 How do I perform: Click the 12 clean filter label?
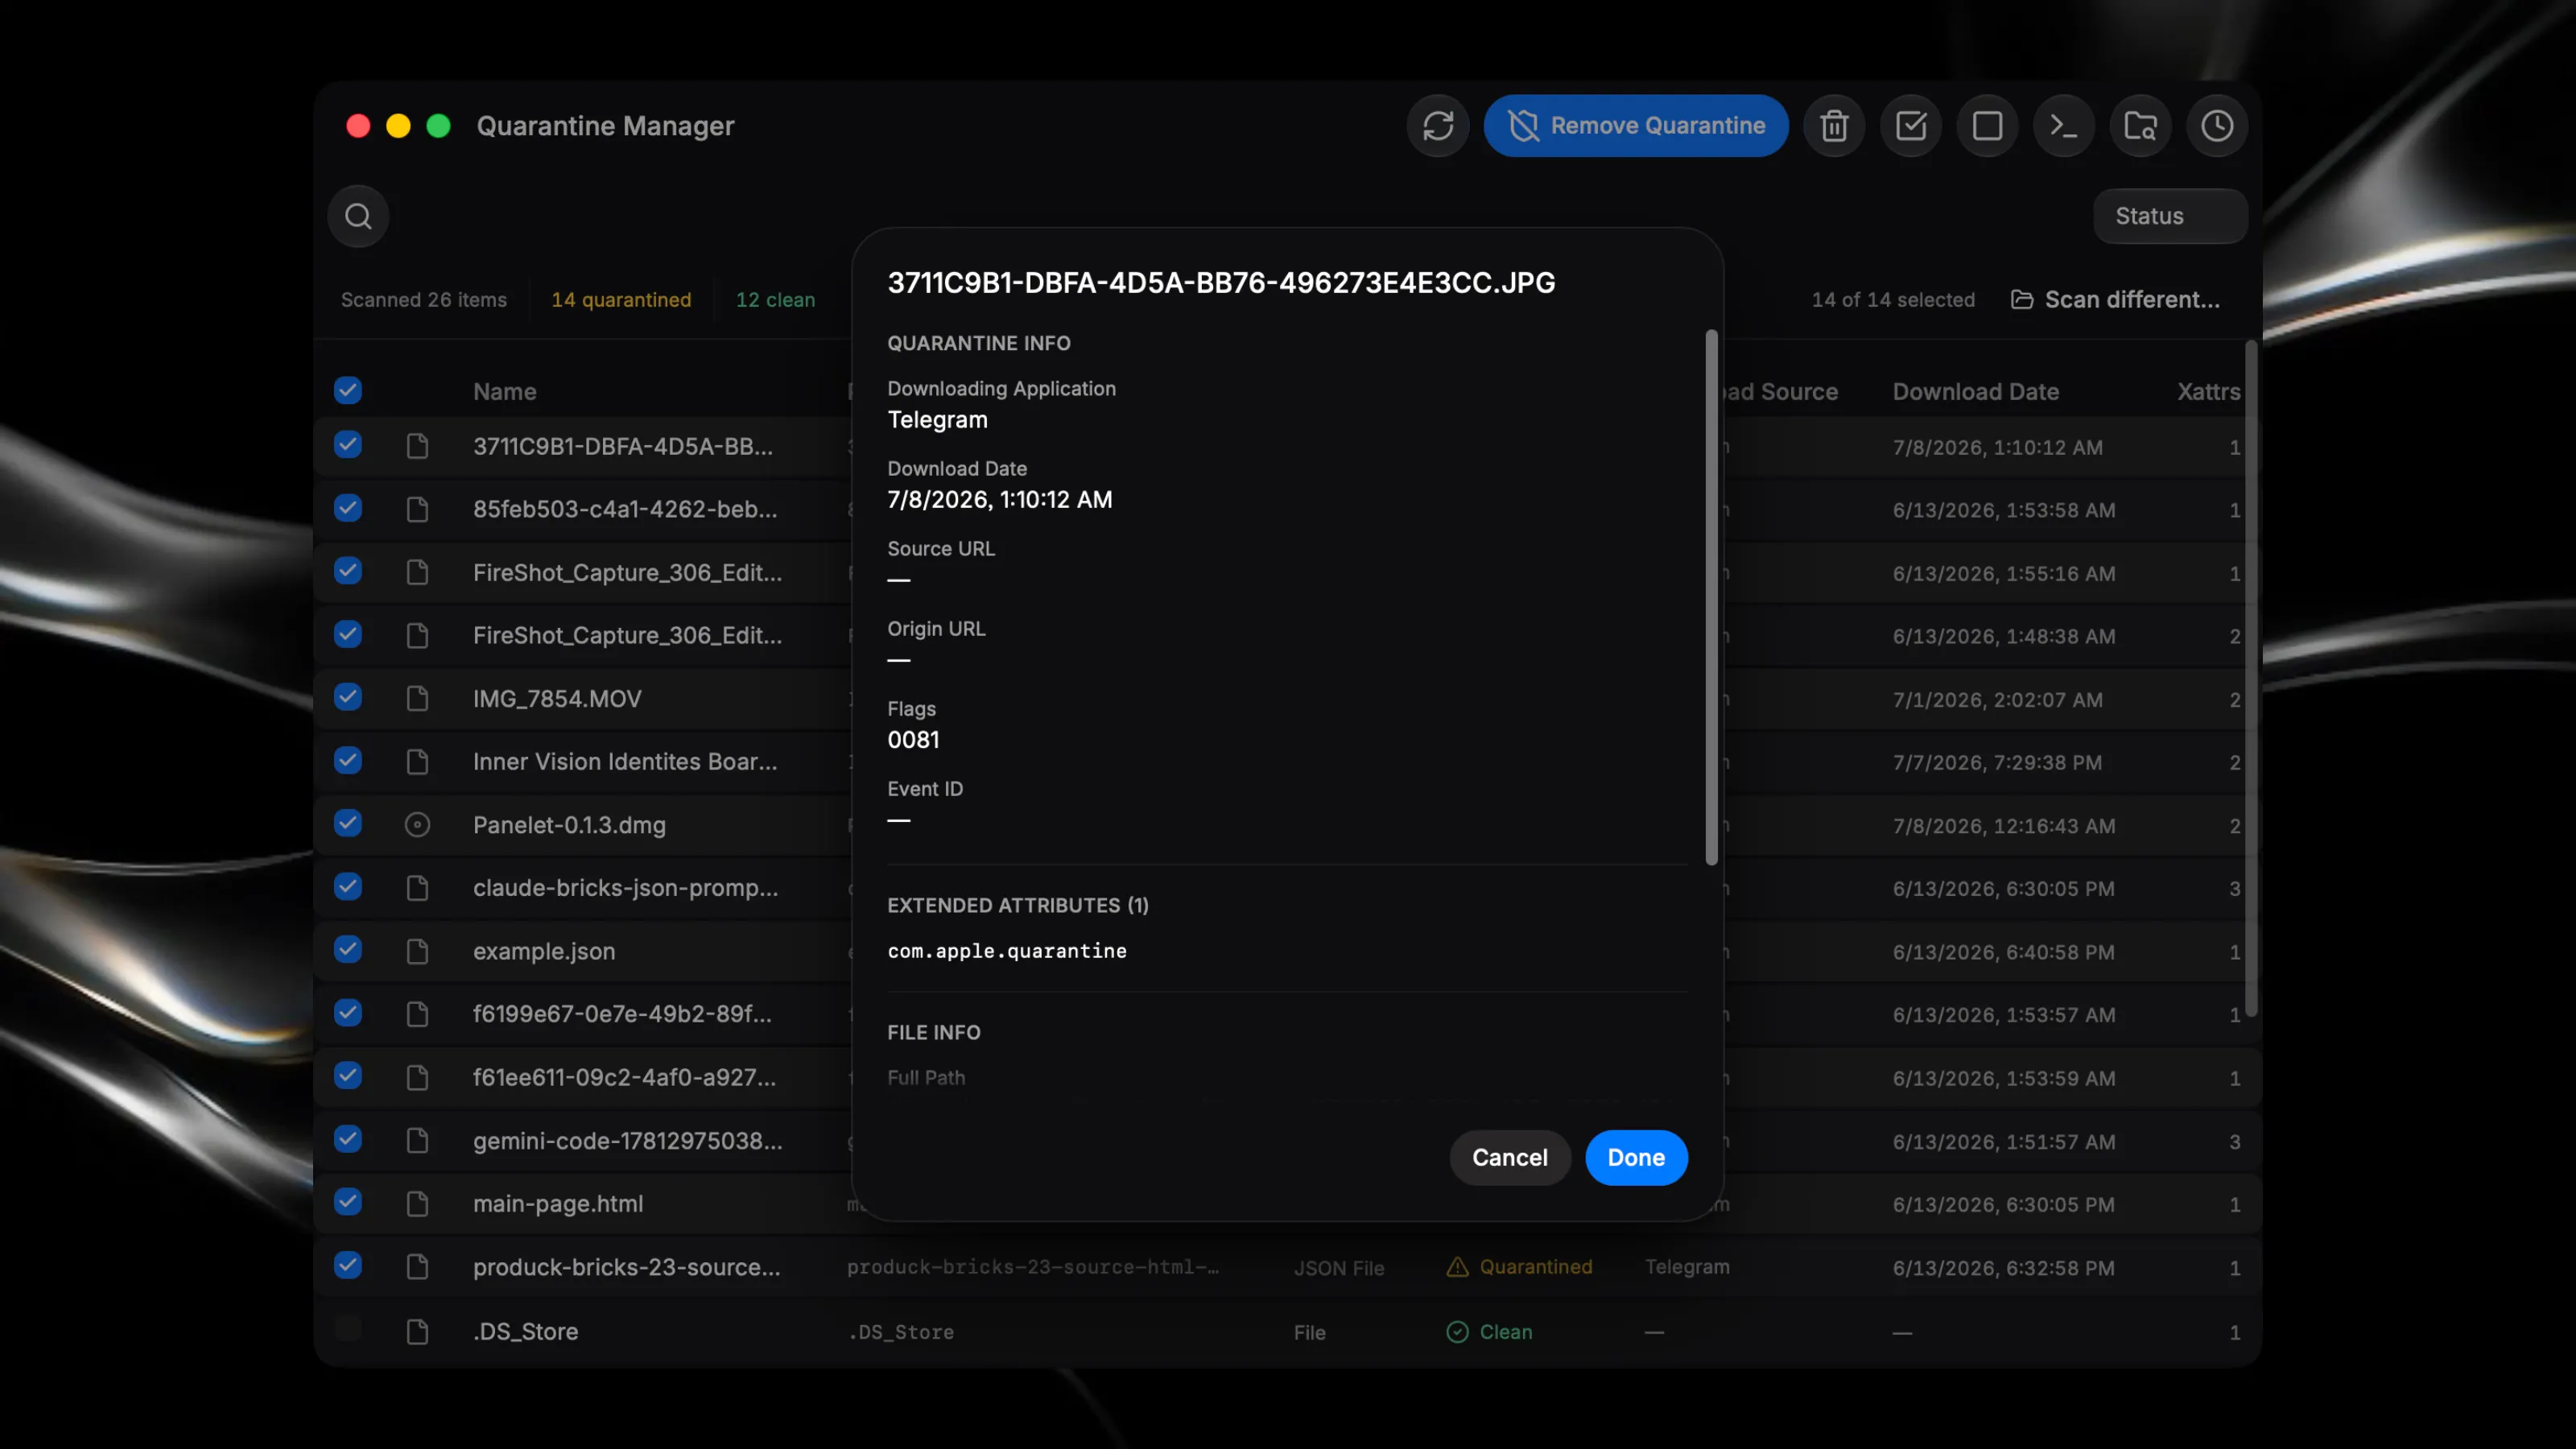tap(775, 300)
